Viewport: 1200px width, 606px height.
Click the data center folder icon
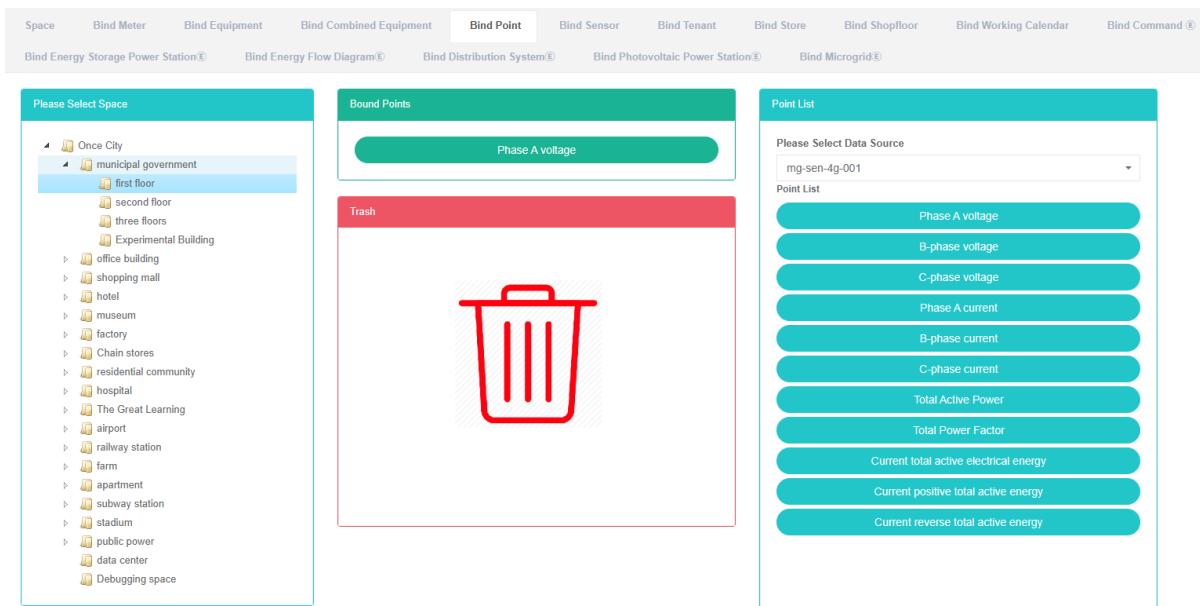tap(86, 560)
